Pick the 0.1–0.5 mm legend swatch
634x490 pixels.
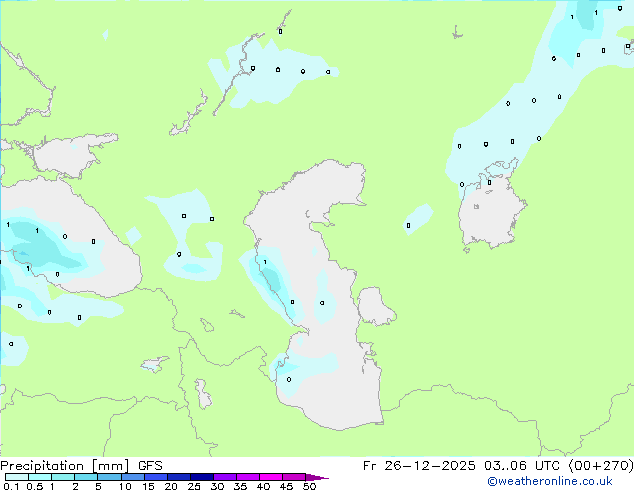tap(17, 477)
